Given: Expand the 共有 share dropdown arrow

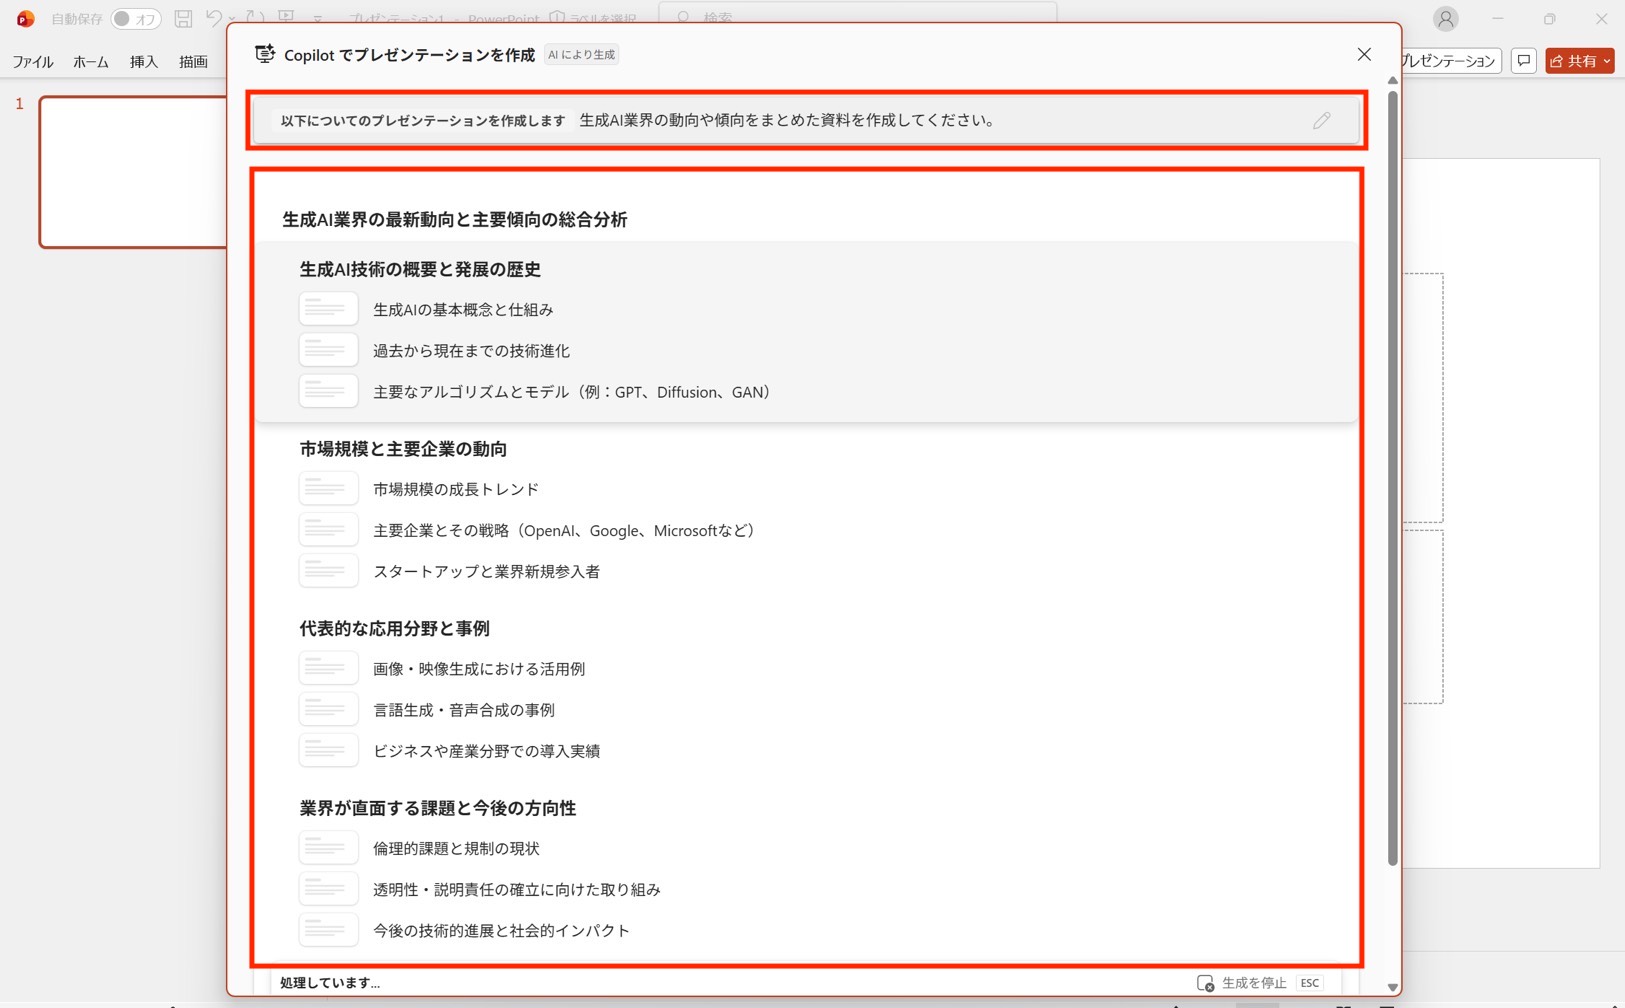Looking at the screenshot, I should pyautogui.click(x=1606, y=61).
